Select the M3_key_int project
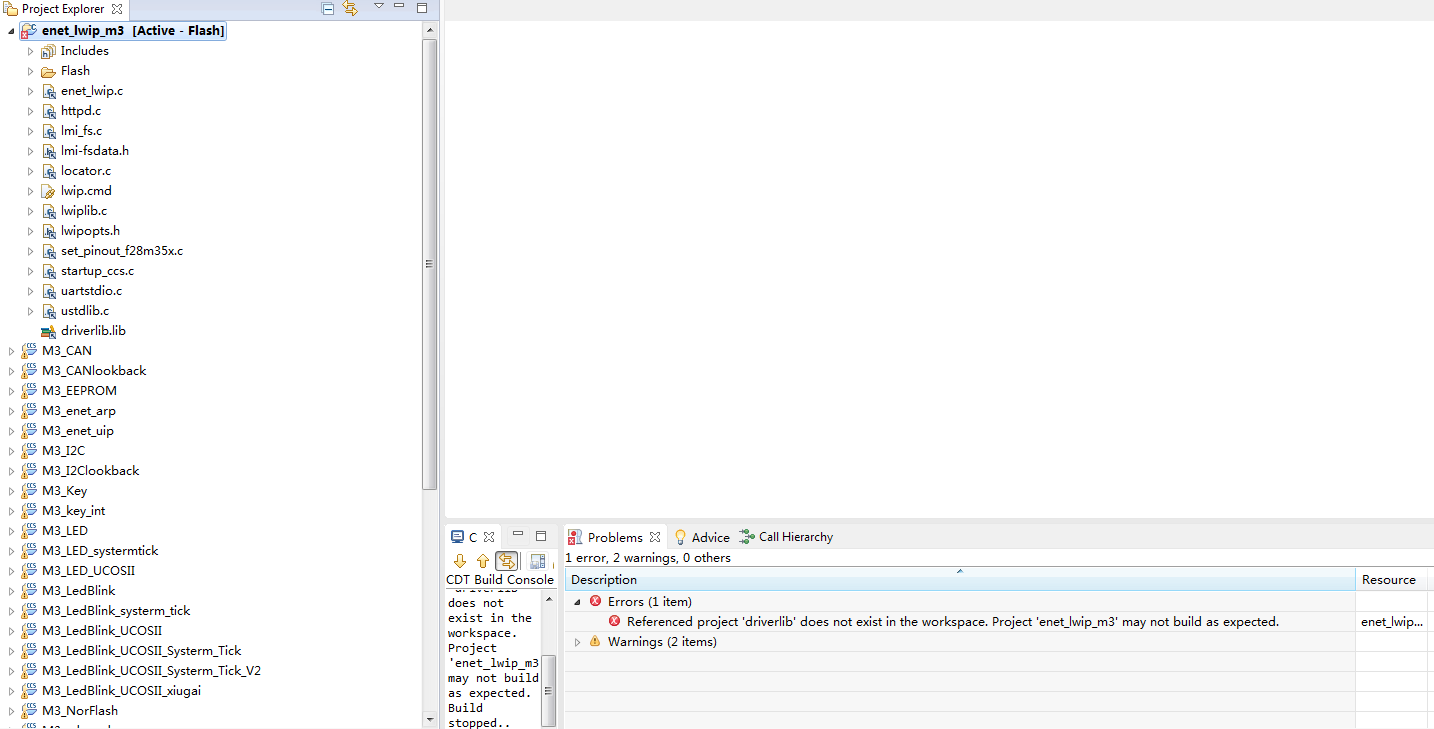Screen dimensions: 1434x729 [x=73, y=511]
